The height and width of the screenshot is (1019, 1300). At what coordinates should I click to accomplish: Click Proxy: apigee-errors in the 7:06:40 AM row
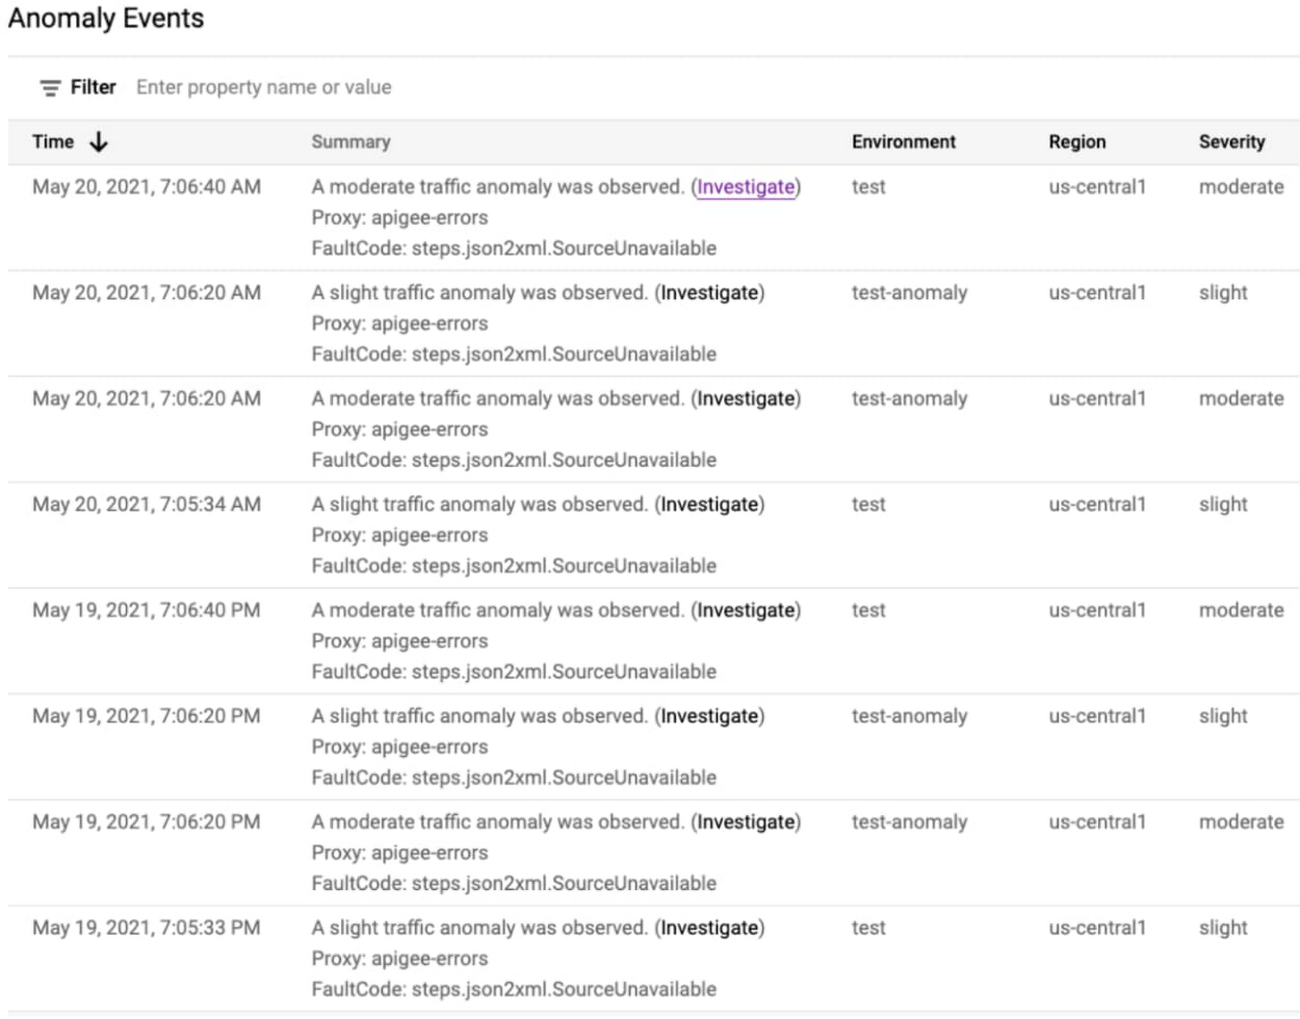[400, 218]
